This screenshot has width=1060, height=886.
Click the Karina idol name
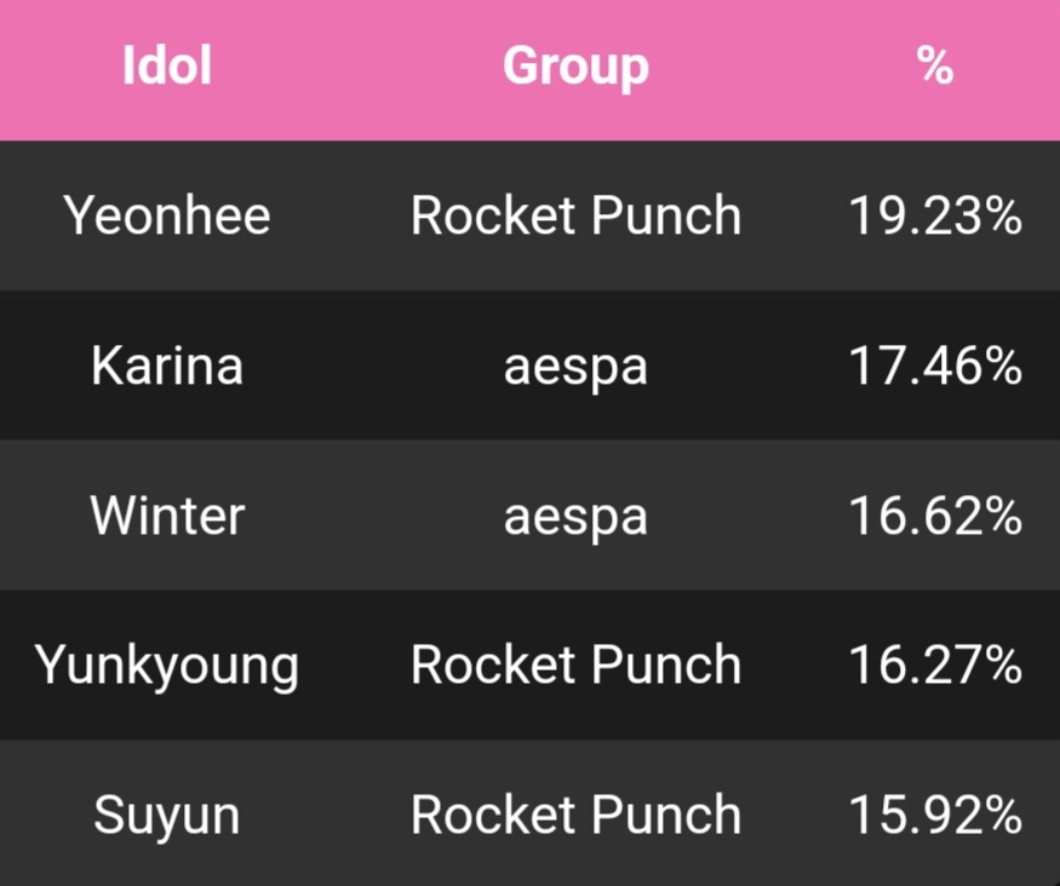167,366
